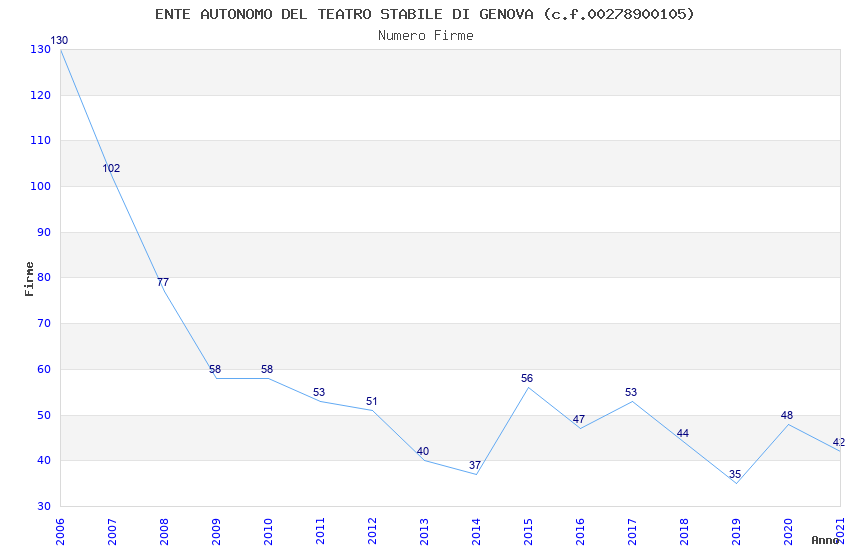The height and width of the screenshot is (550, 850).
Task: Click the 100 y-axis tick label
Action: tap(41, 186)
